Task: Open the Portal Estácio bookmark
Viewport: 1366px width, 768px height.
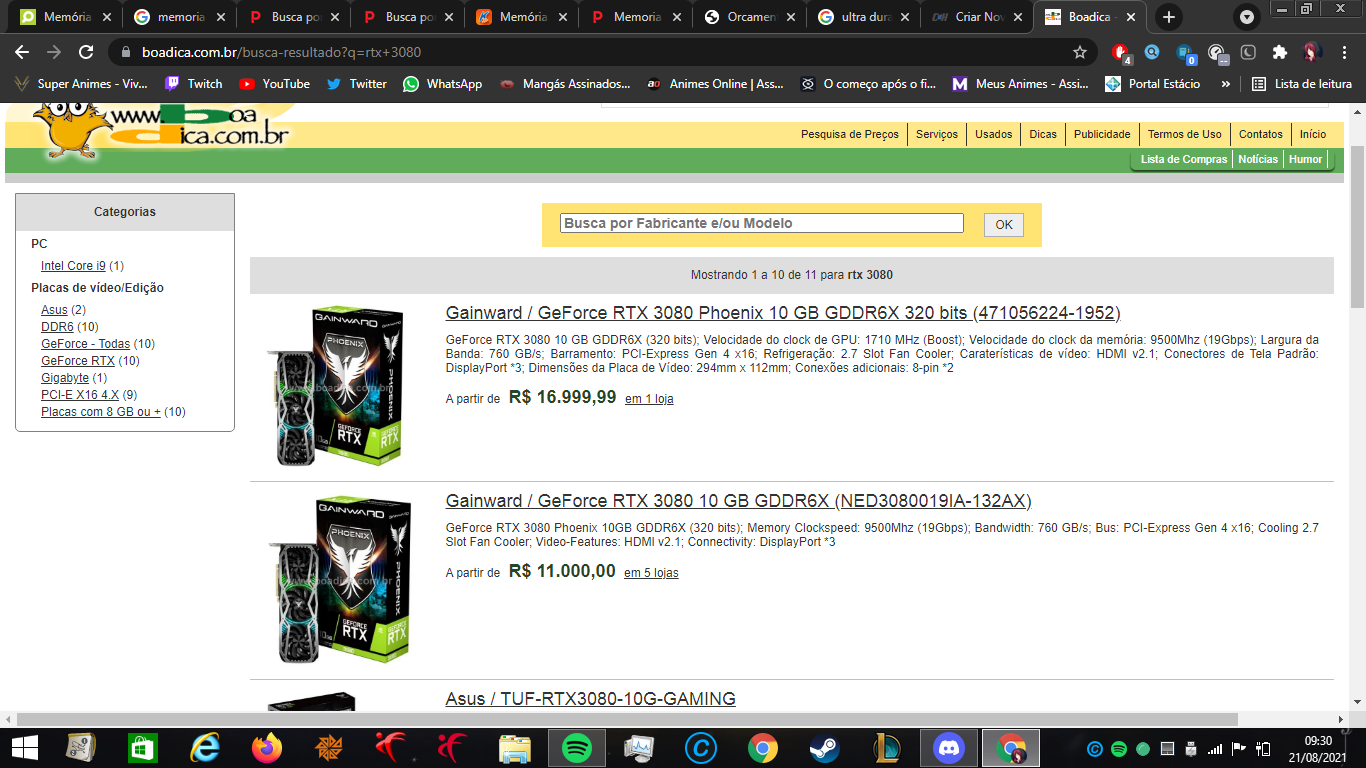Action: pyautogui.click(x=1152, y=84)
